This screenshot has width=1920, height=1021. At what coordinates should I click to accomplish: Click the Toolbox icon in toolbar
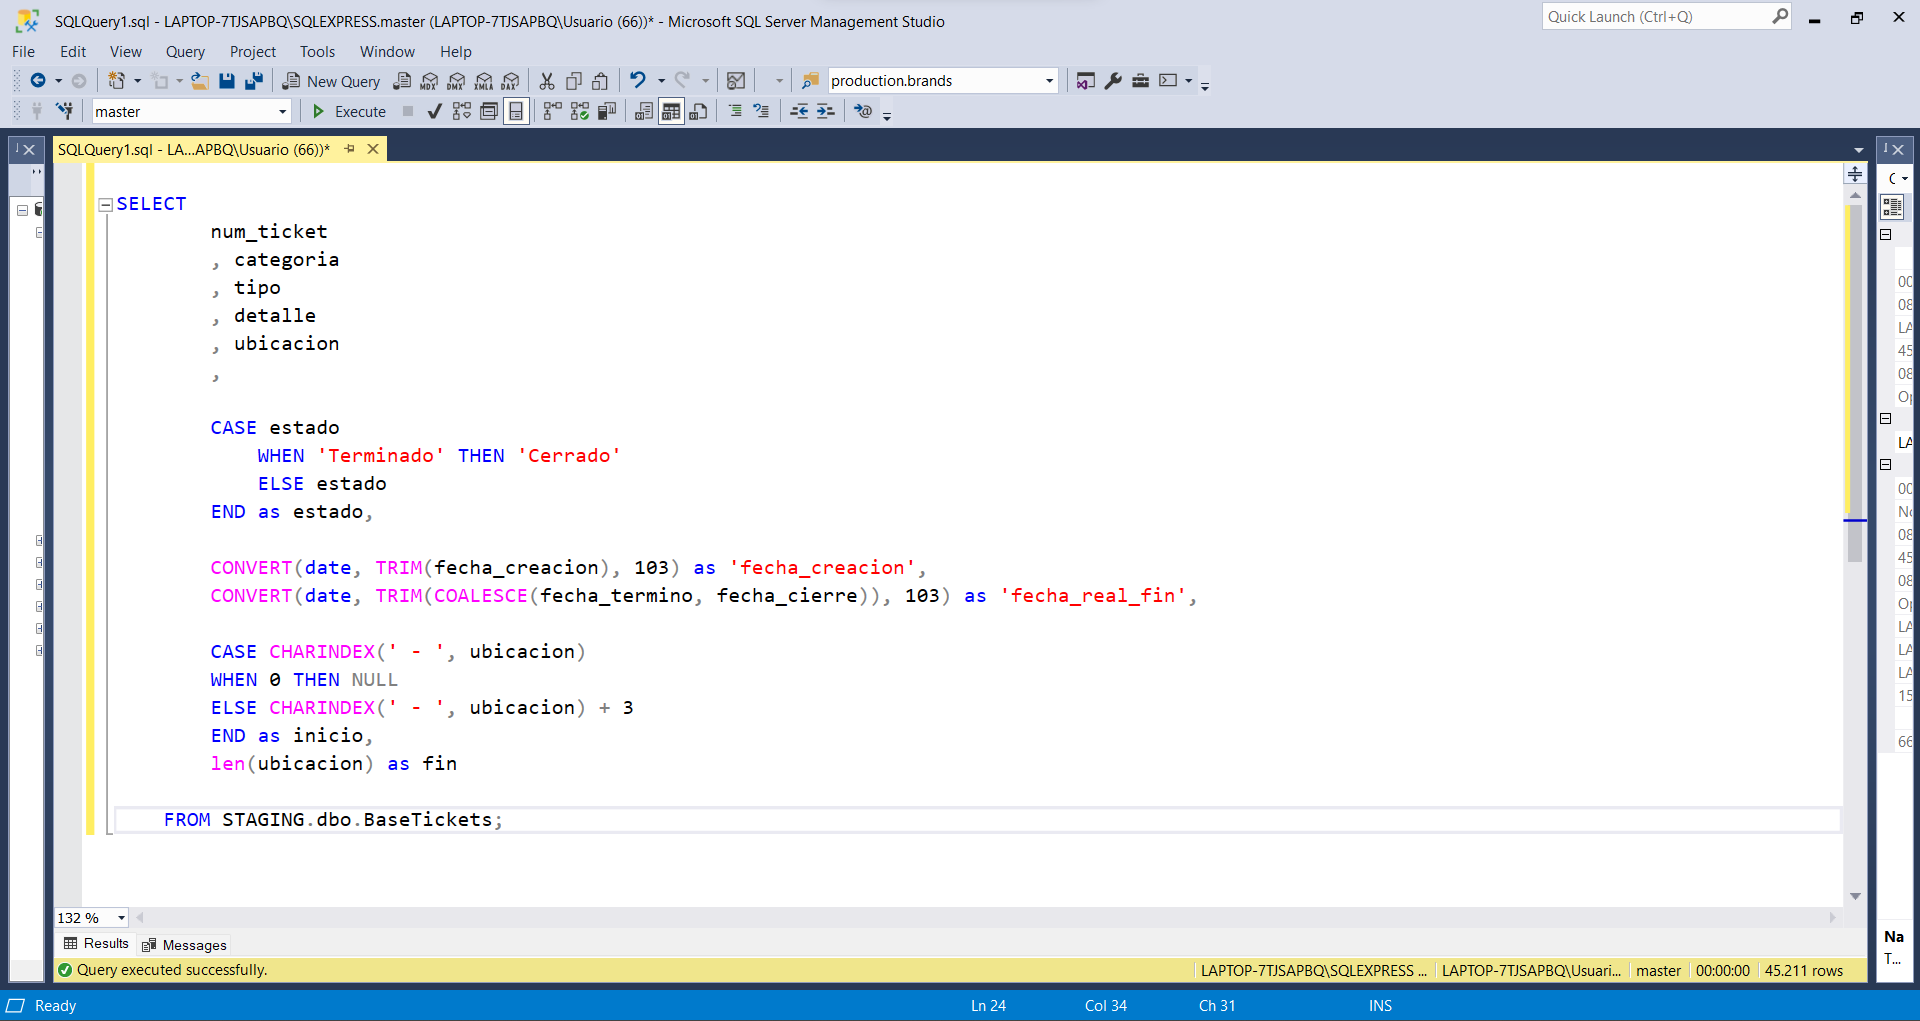1140,81
